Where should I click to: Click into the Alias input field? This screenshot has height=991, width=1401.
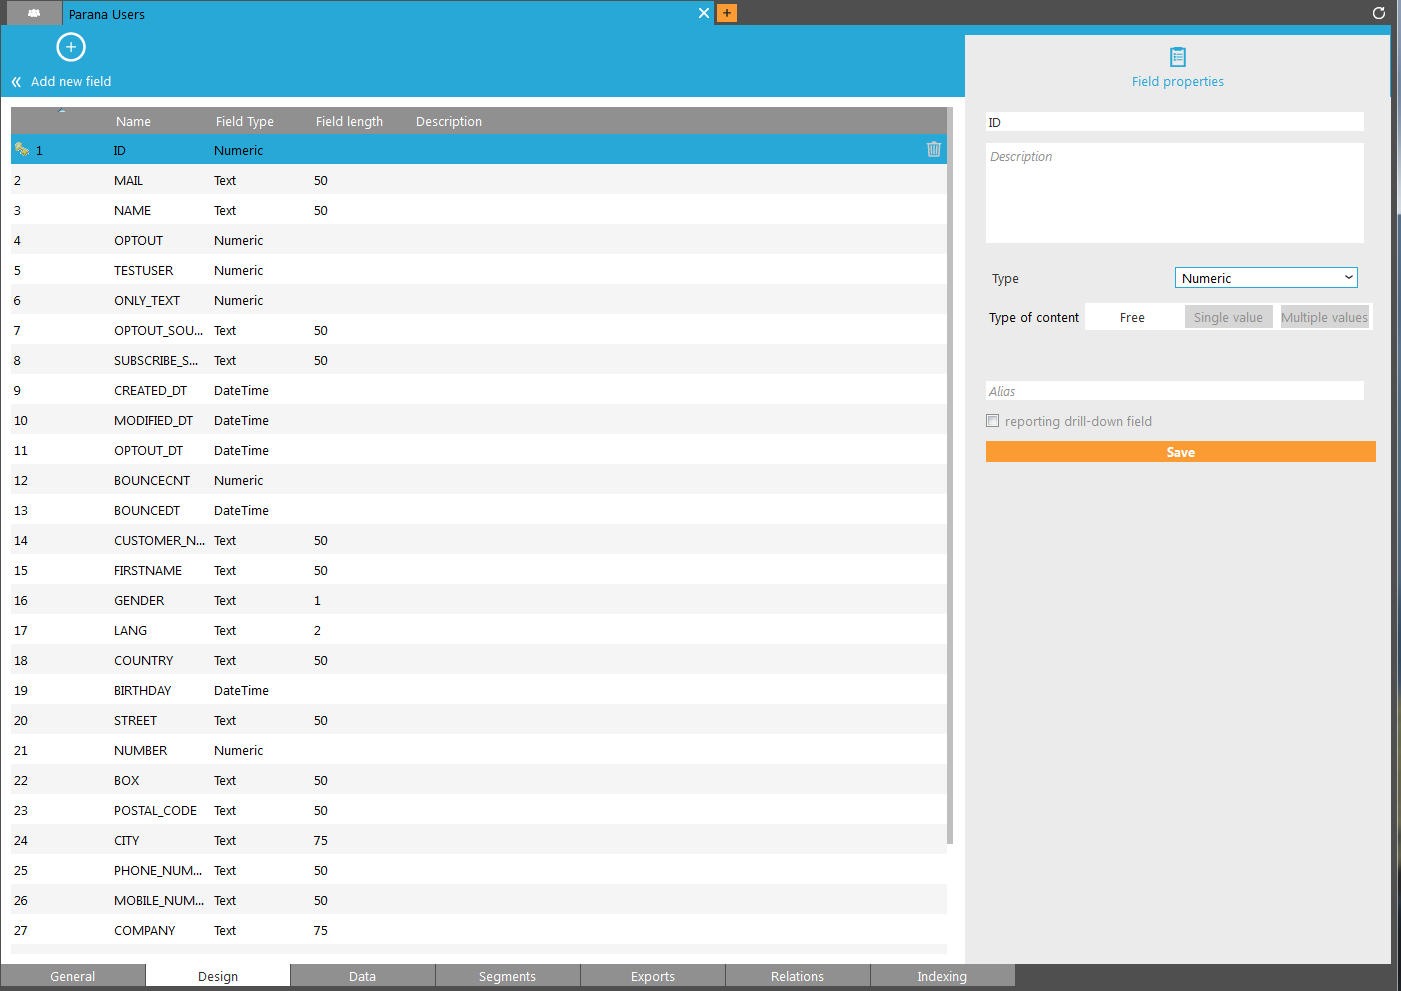(1174, 391)
